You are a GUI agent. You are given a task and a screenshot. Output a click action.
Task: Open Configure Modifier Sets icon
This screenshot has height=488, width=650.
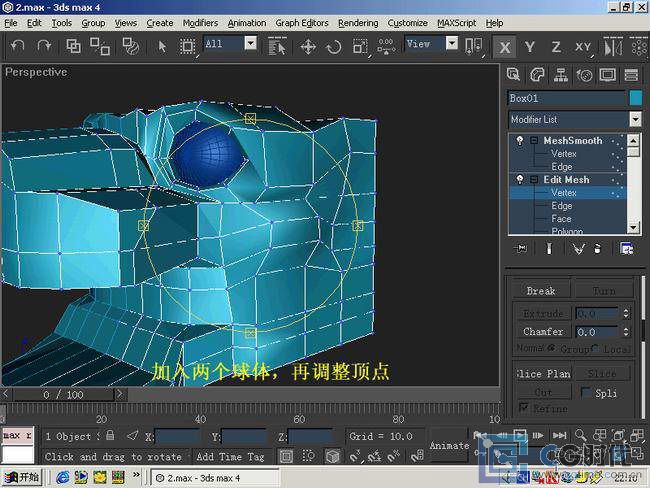(x=627, y=248)
